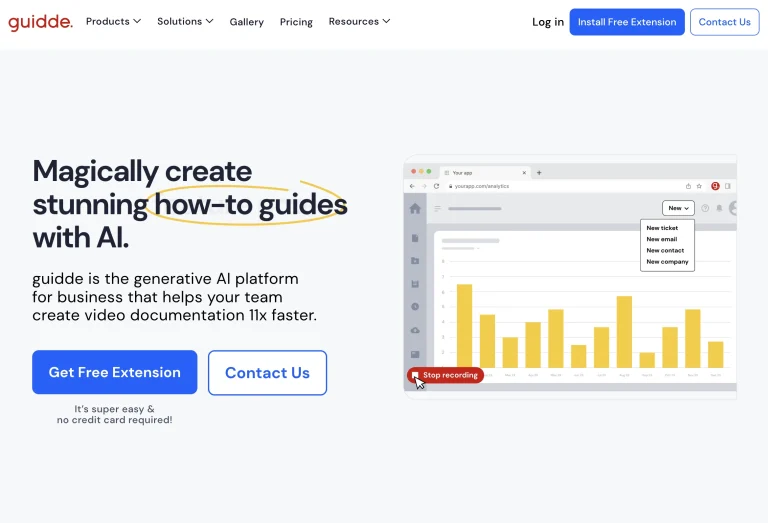Click the Log in link

click(x=548, y=22)
